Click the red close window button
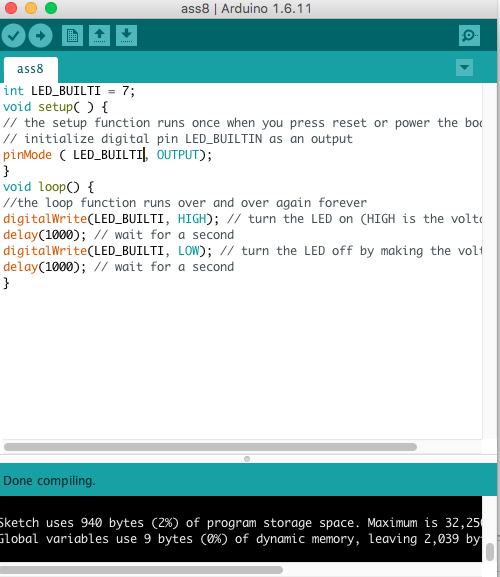The width and height of the screenshot is (500, 577). (x=11, y=8)
